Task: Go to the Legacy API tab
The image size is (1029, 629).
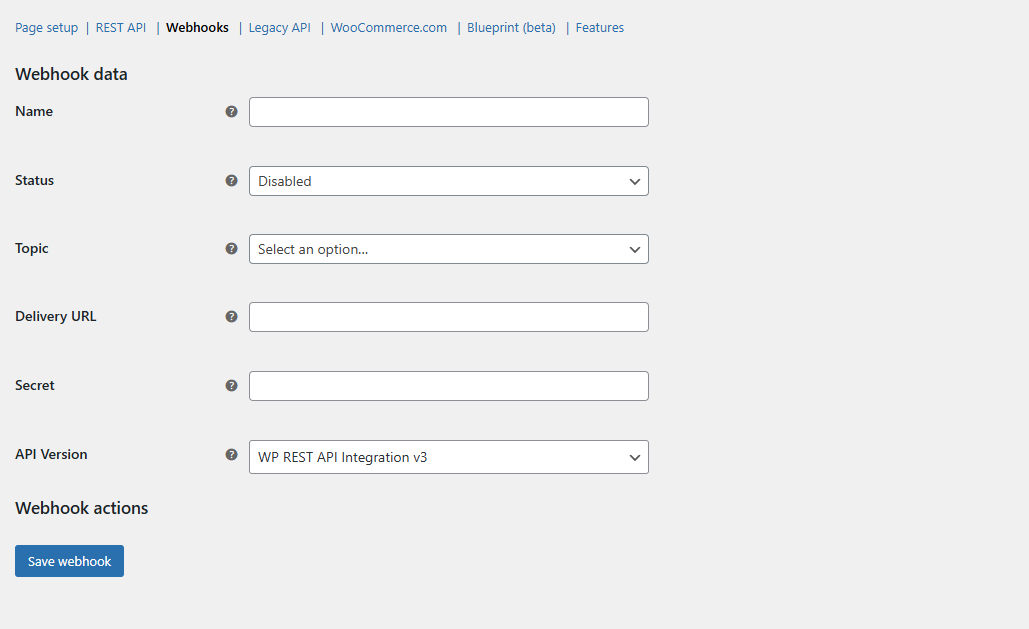Action: pyautogui.click(x=279, y=28)
